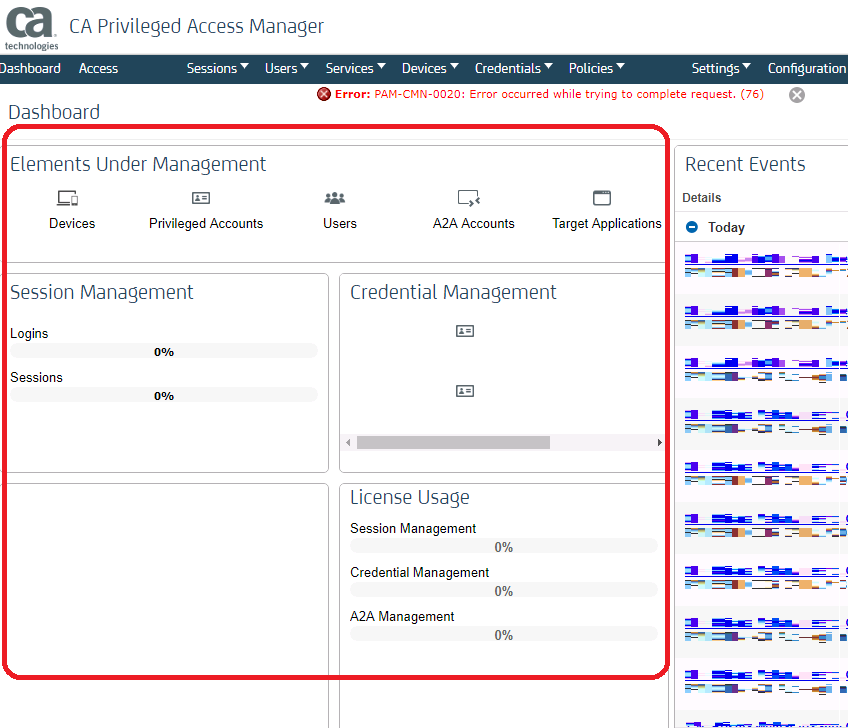Open the Users menu in navigation bar
Screen dimensions: 848x728
click(x=287, y=68)
